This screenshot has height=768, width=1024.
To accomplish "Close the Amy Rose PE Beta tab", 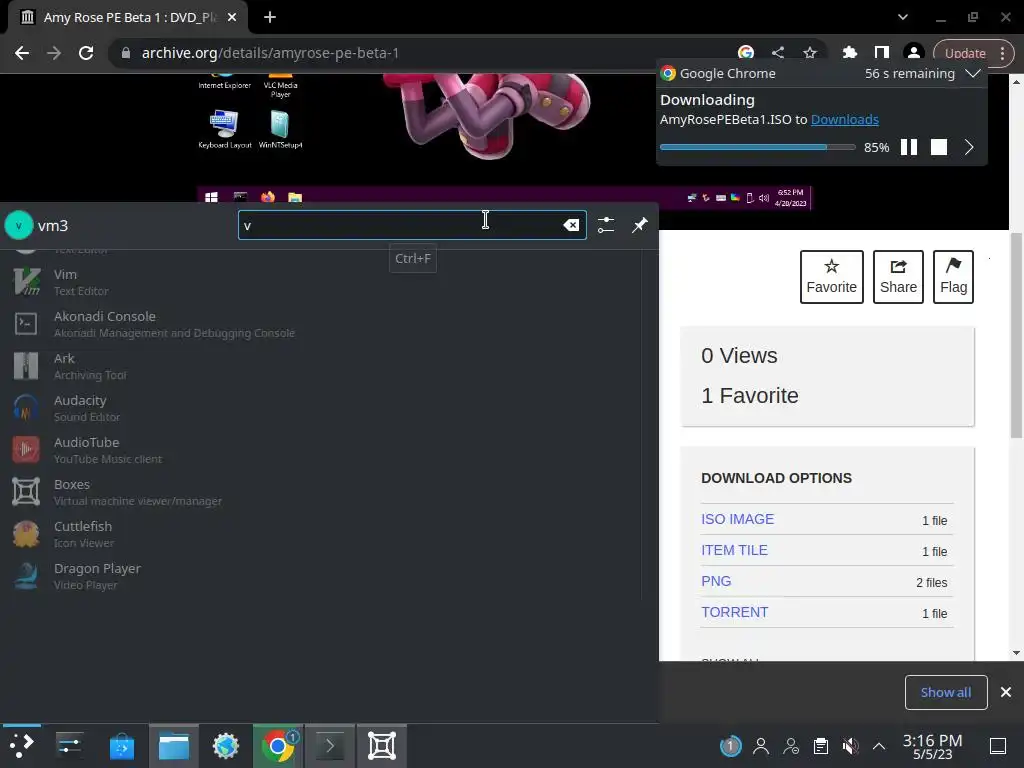I will 232,17.
